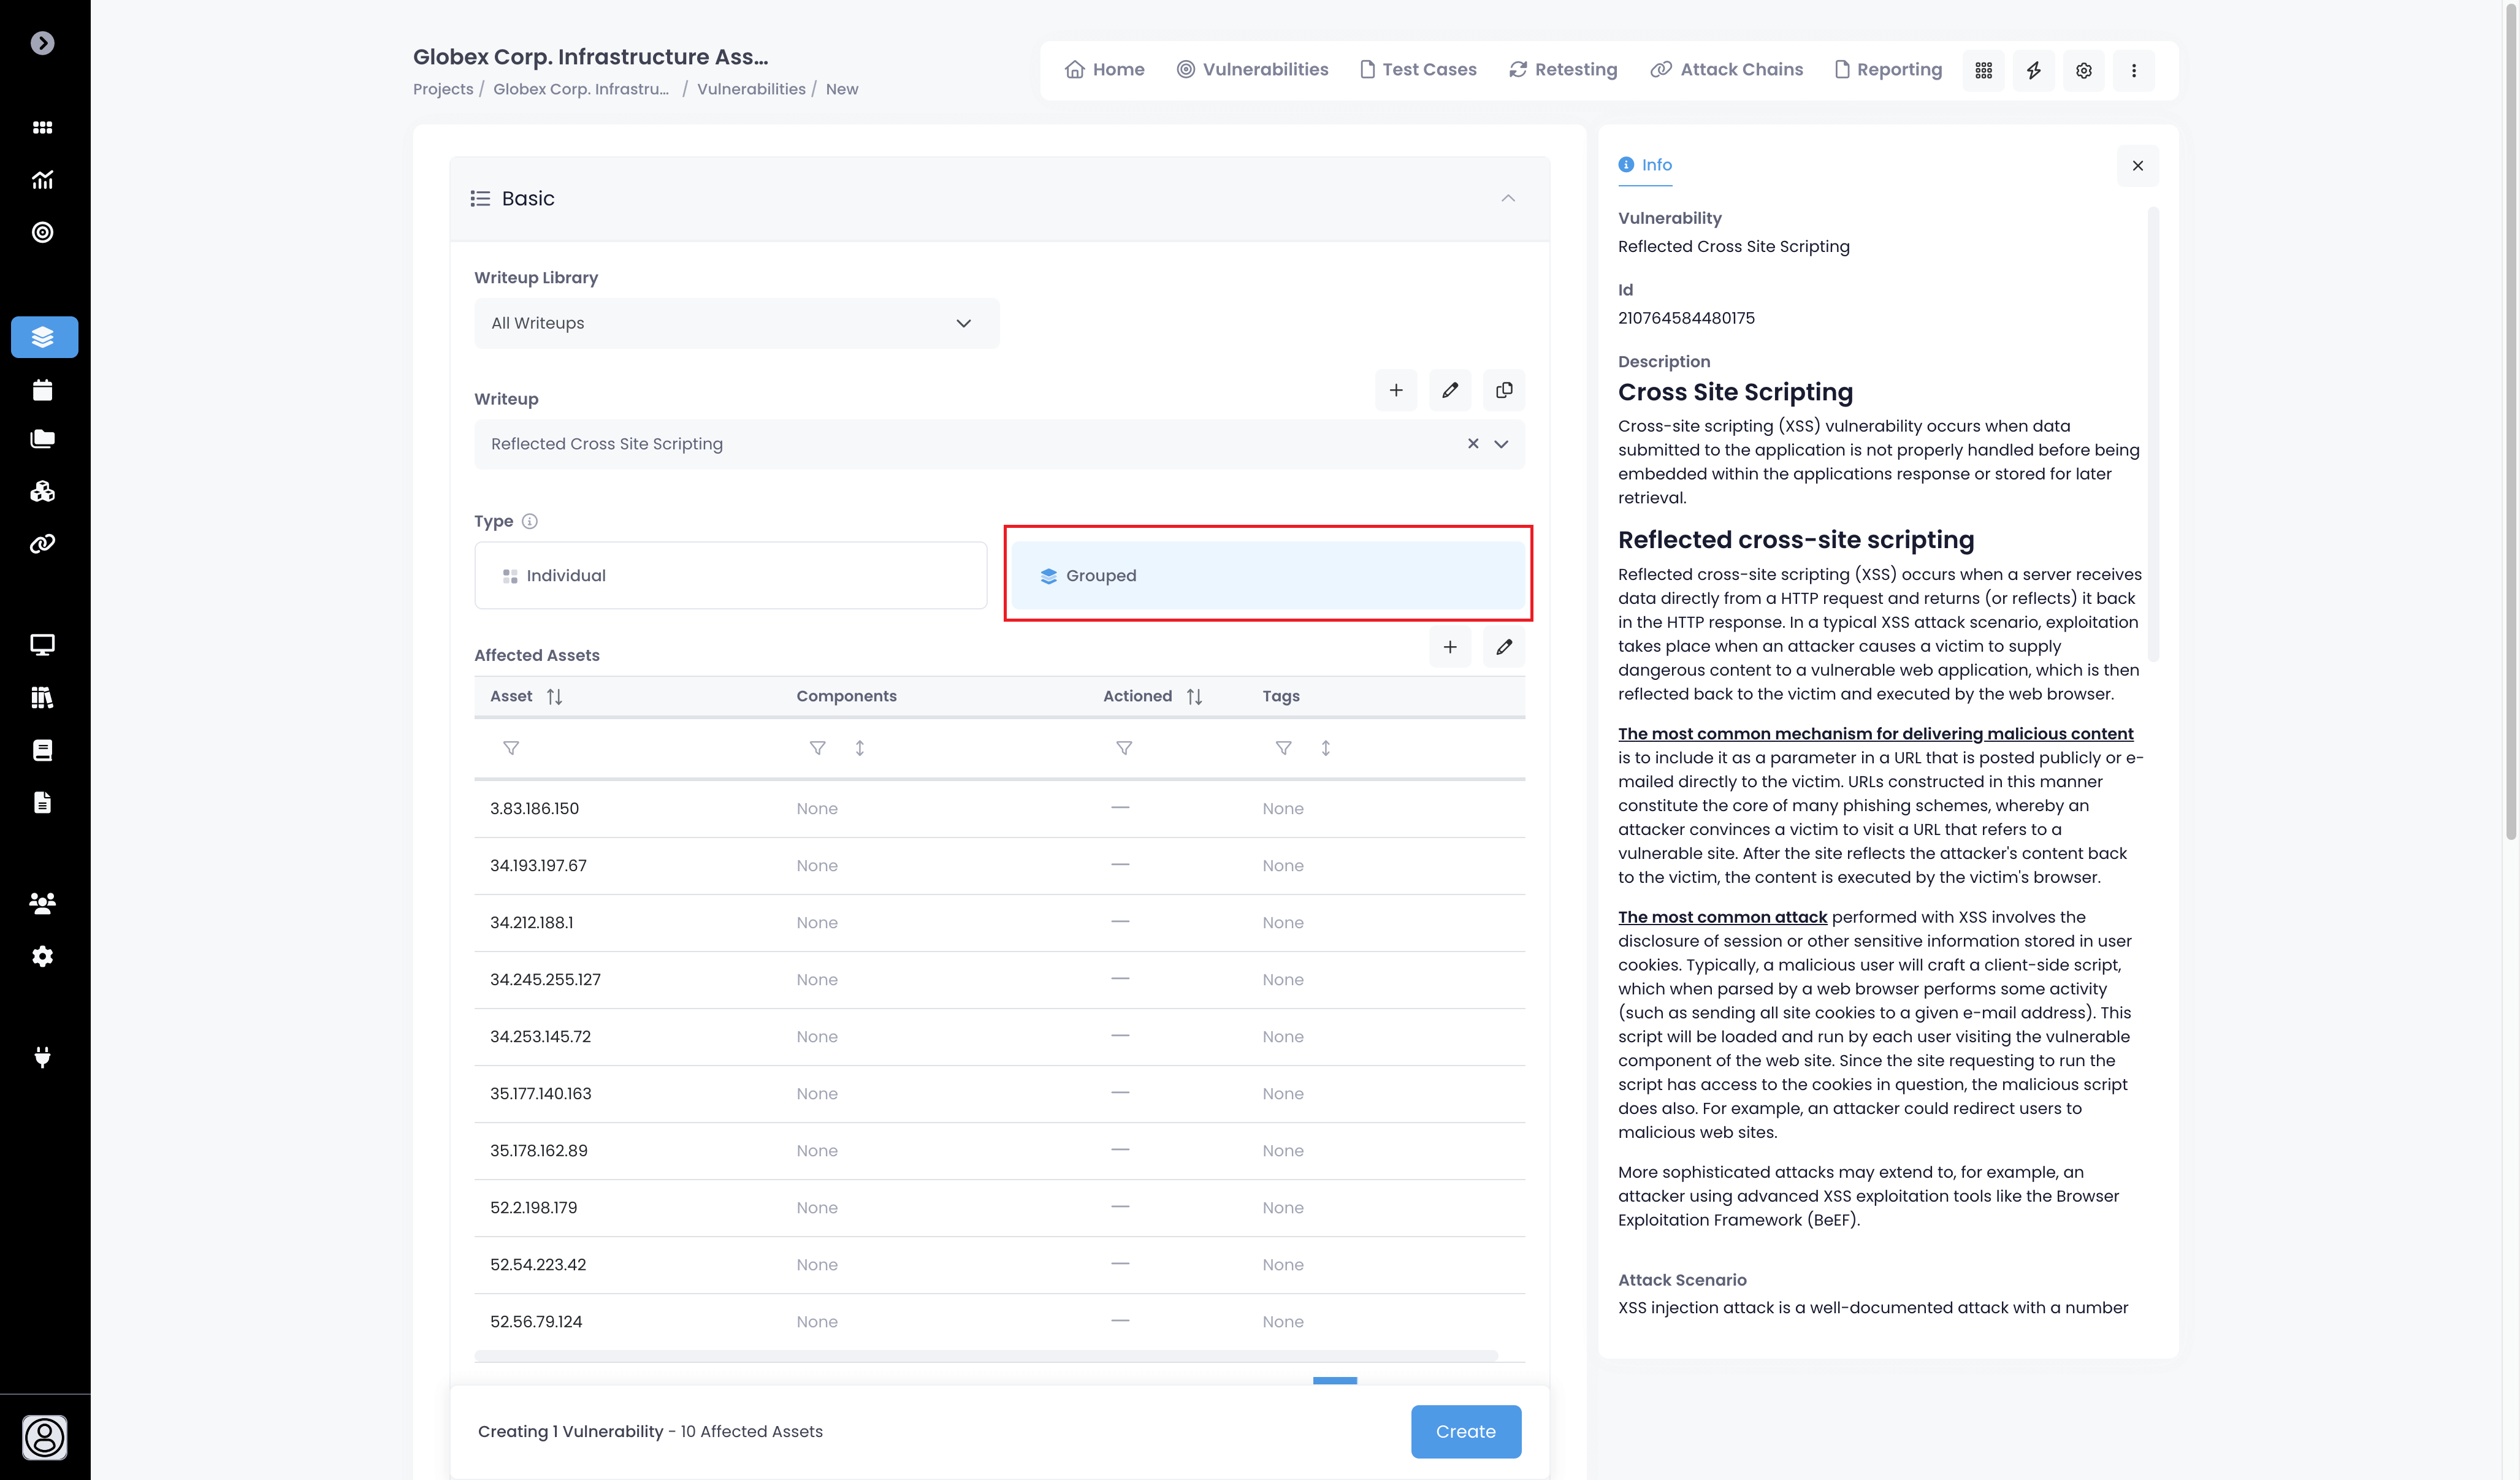This screenshot has width=2520, height=1480.
Task: Open the Vulnerabilities breadcrumb link
Action: pyautogui.click(x=750, y=89)
